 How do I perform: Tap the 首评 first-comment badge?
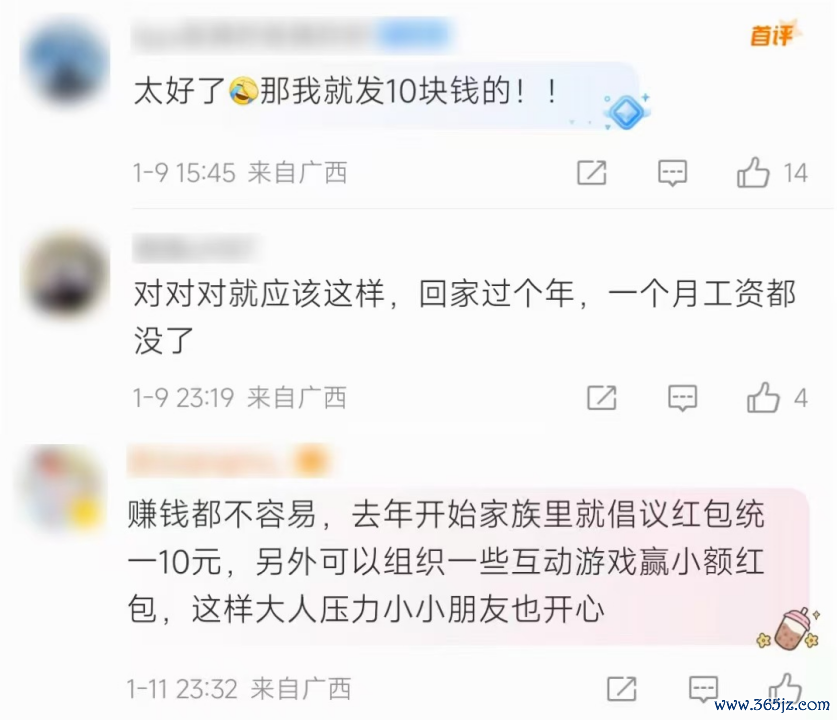[773, 34]
